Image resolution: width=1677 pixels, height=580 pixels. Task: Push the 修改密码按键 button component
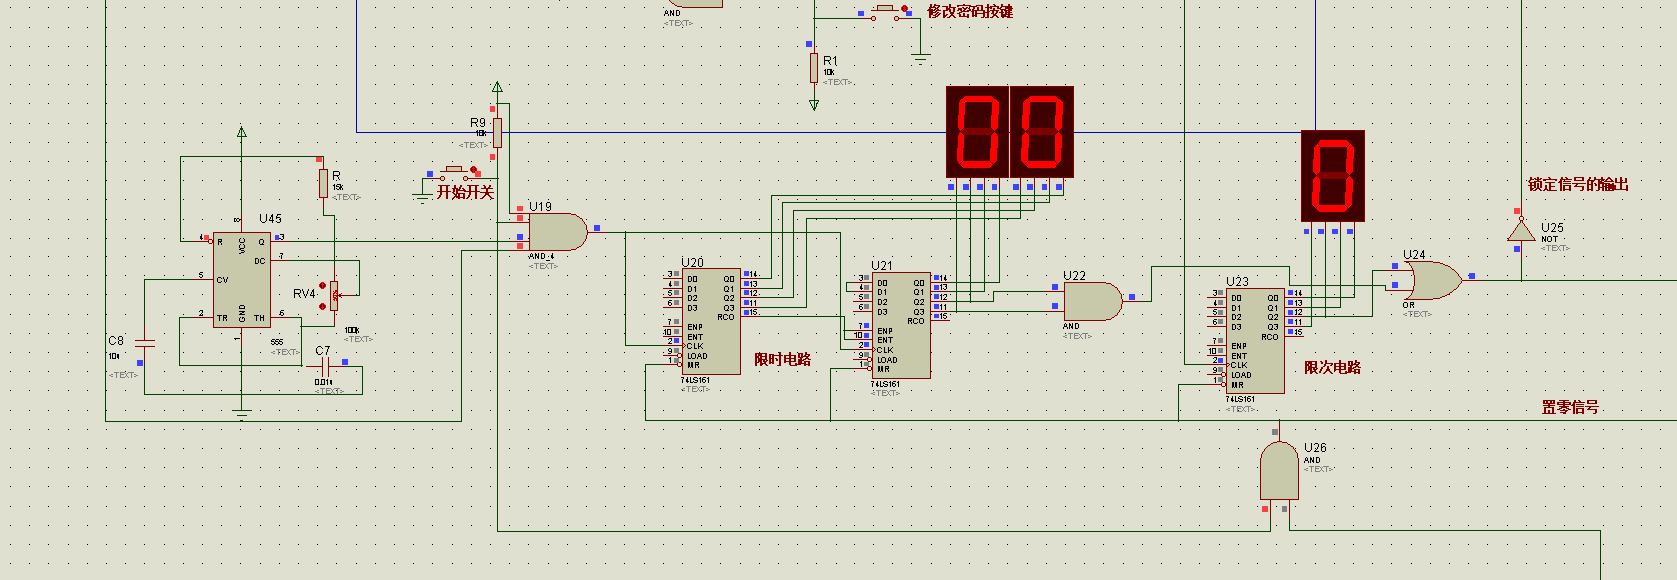pyautogui.click(x=887, y=10)
